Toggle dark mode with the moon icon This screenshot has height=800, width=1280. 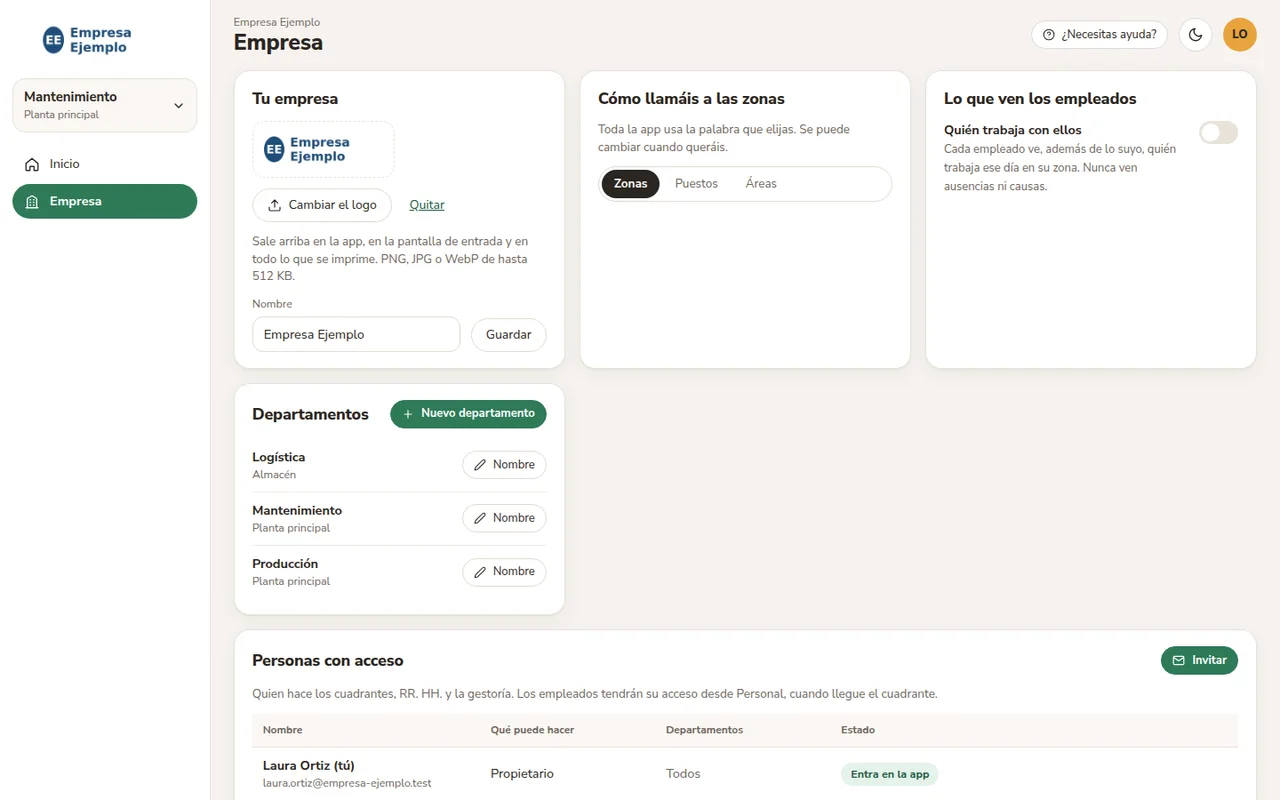[x=1195, y=35]
